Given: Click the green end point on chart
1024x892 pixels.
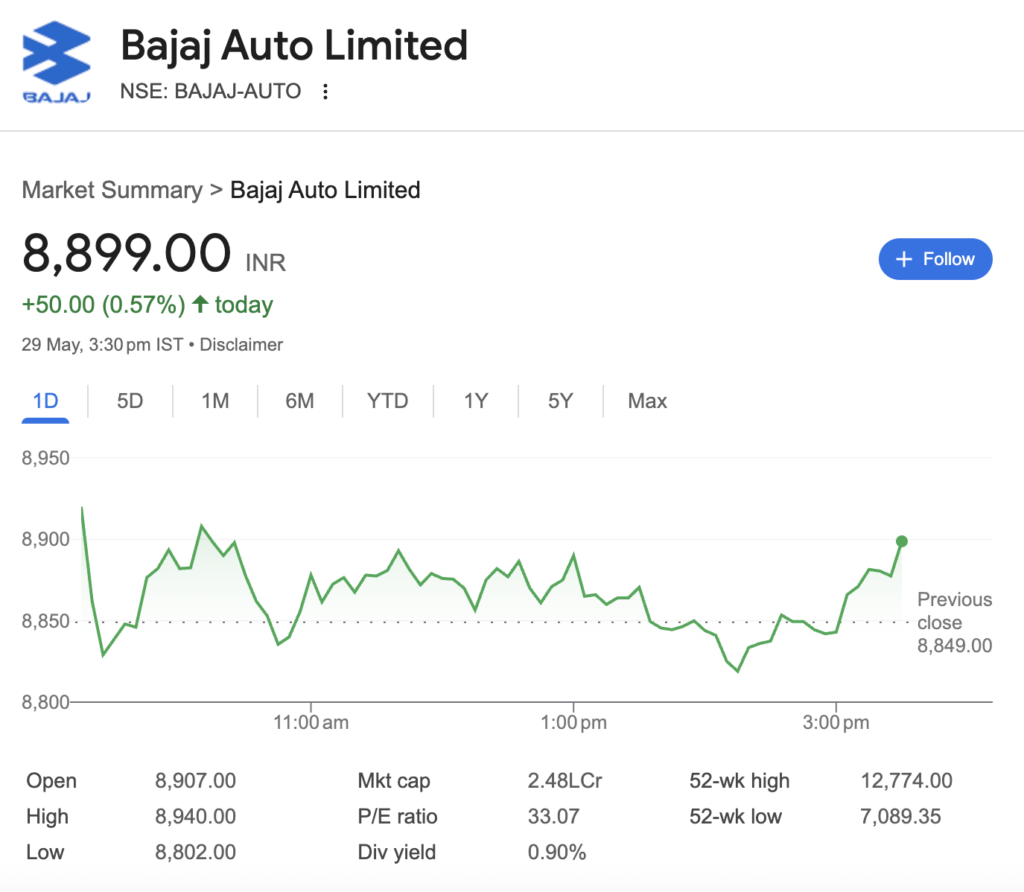Looking at the screenshot, I should (902, 541).
